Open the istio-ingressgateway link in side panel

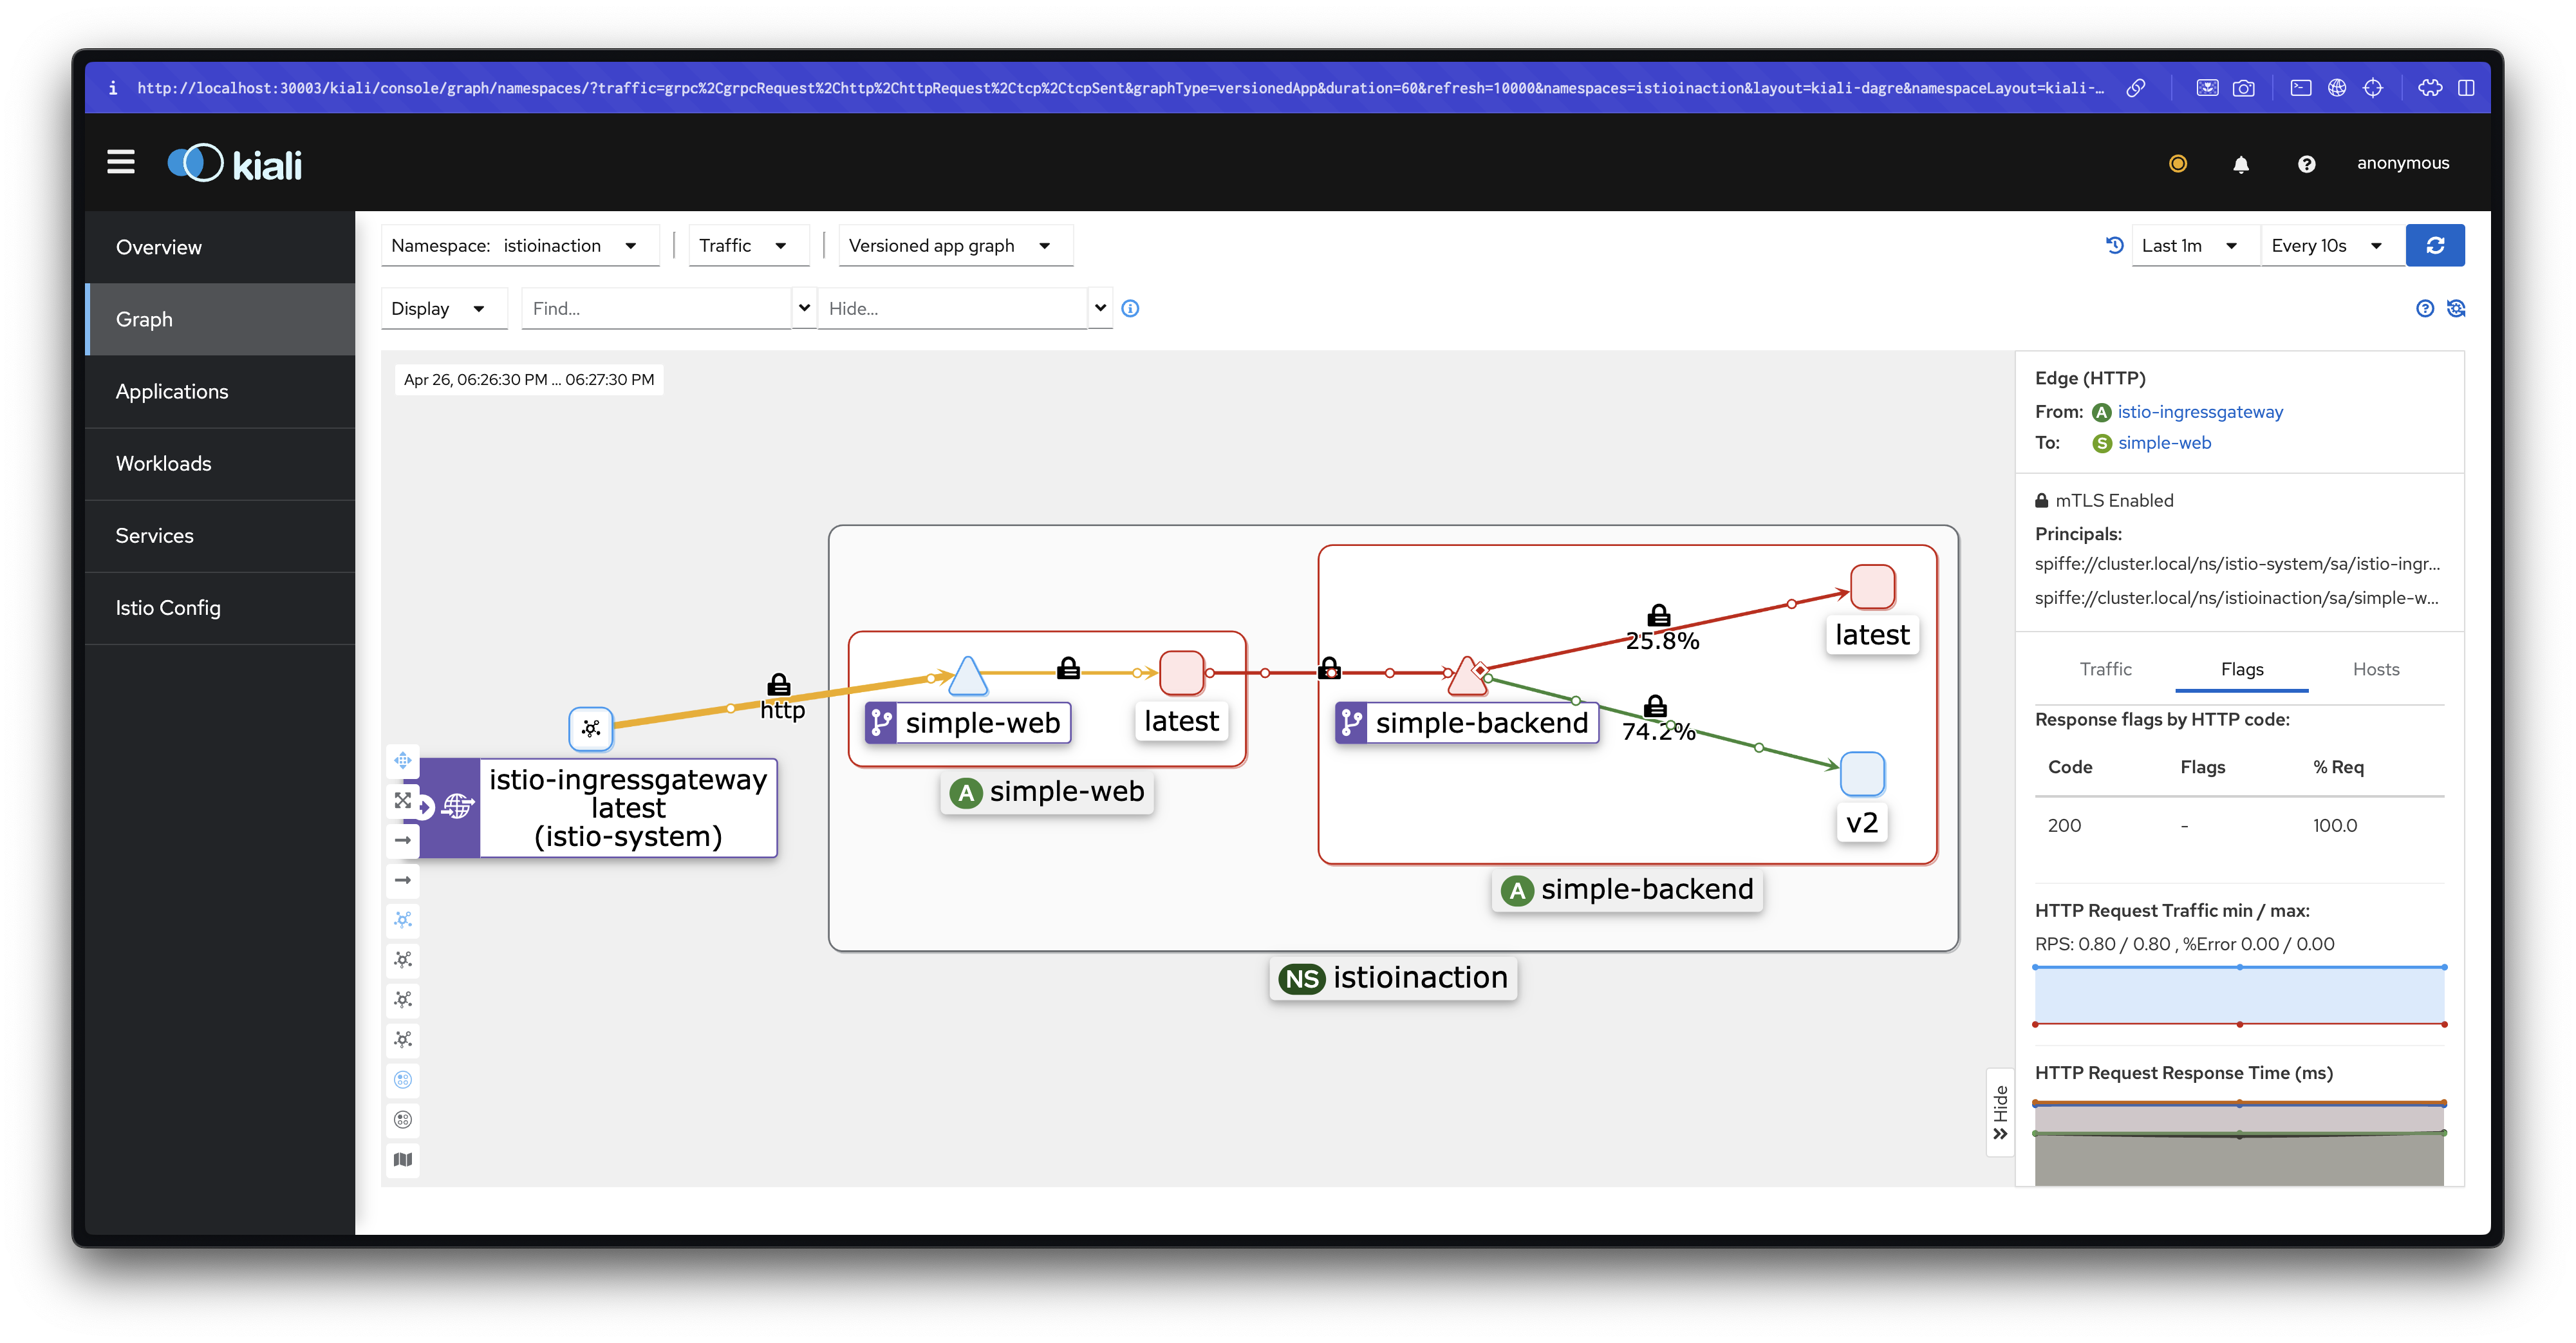2199,411
